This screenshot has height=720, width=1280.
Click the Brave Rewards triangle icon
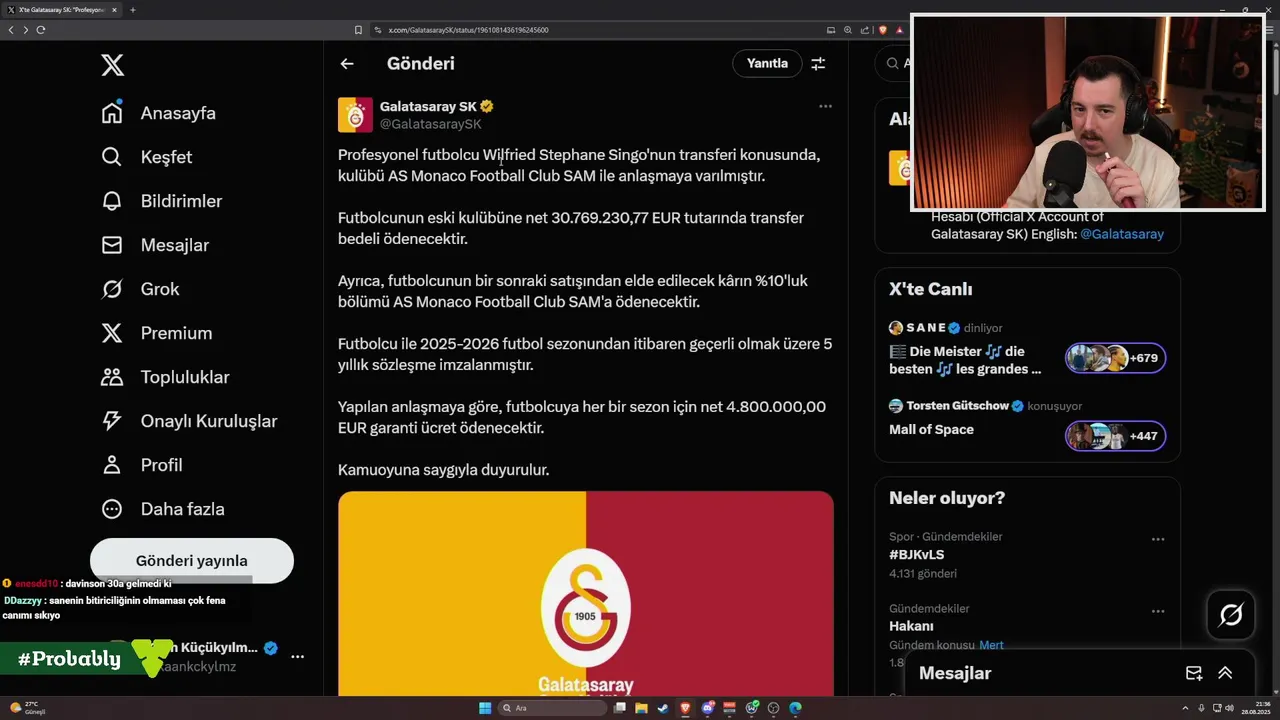(x=901, y=30)
